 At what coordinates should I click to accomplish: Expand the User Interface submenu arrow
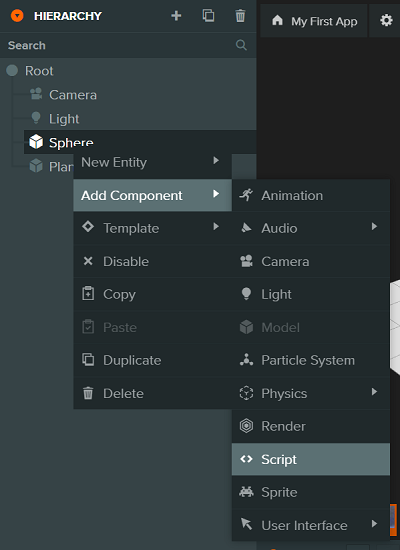[374, 524]
